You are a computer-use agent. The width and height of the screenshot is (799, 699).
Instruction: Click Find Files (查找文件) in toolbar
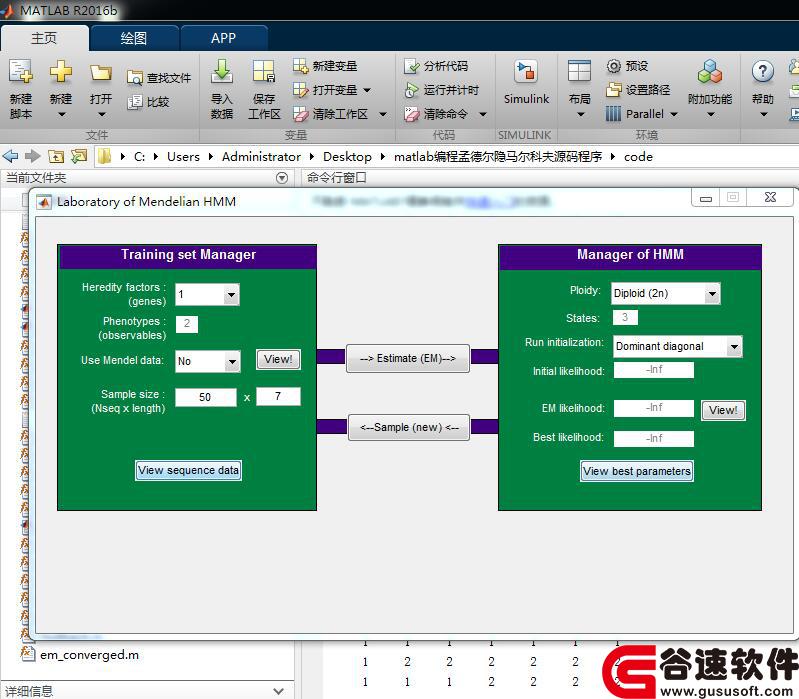pos(159,78)
